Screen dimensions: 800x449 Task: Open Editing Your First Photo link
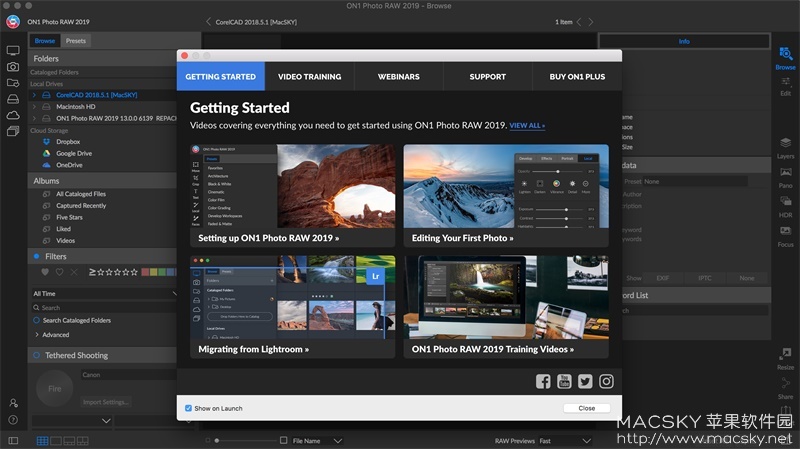point(462,238)
